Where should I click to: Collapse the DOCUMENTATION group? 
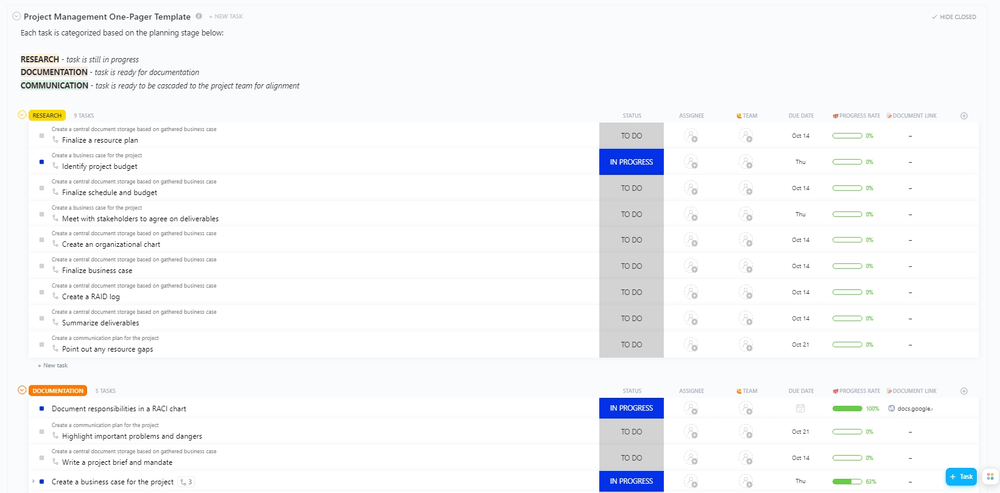22,390
